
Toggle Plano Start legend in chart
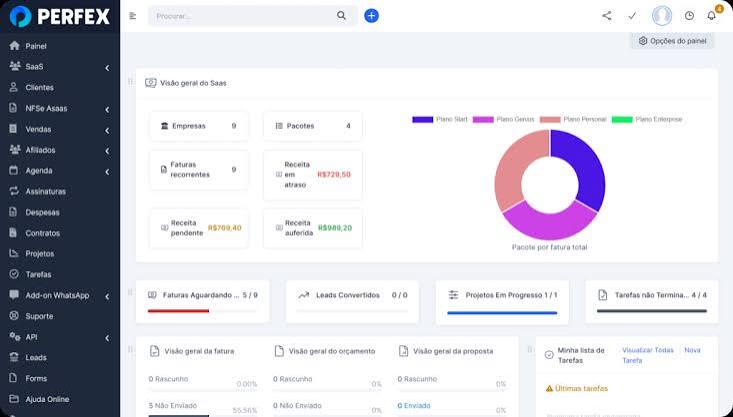pos(439,120)
